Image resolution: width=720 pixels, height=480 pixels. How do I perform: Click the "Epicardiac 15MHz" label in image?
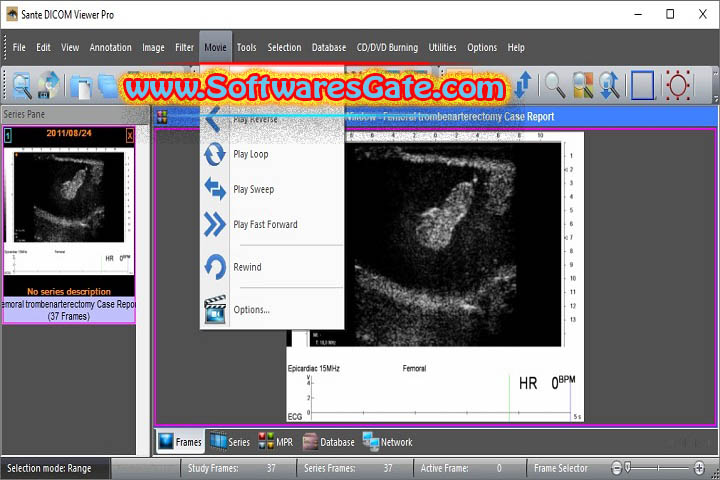(x=314, y=368)
